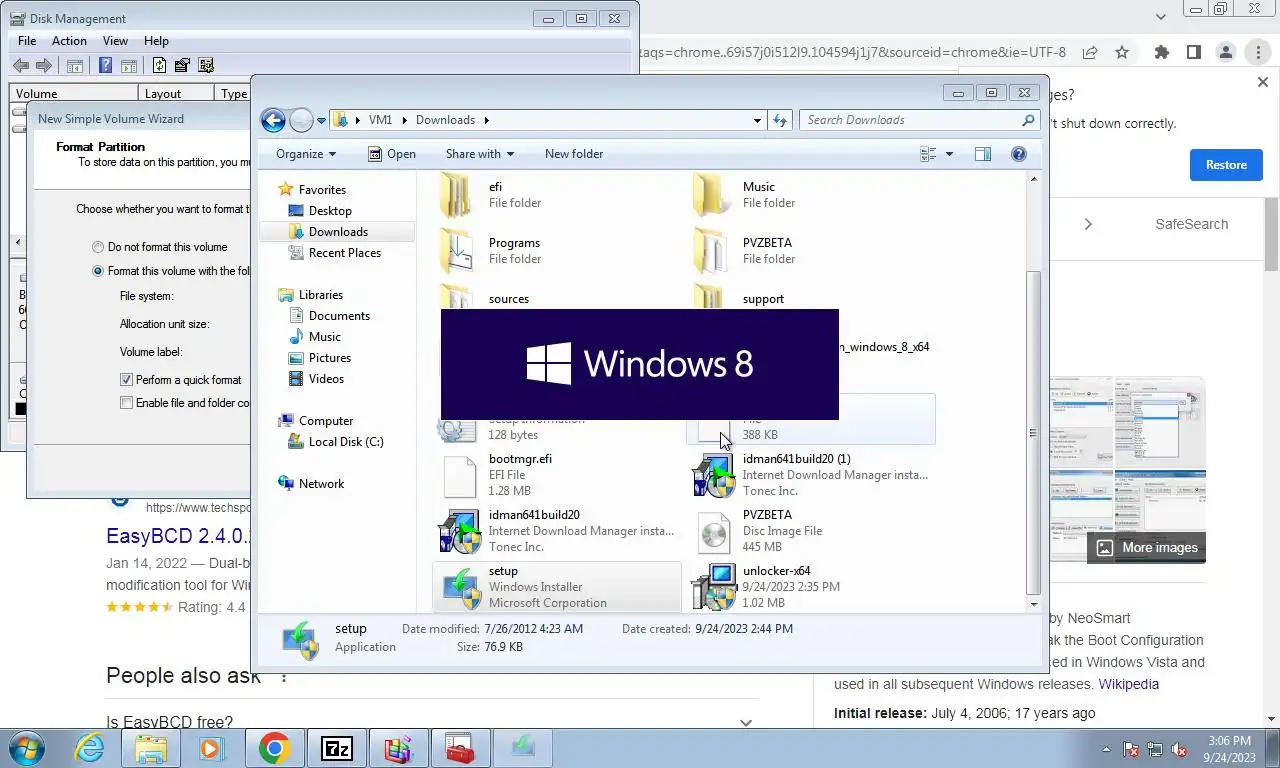
Task: Select 'Do not format this volume' radio button
Action: [98, 247]
